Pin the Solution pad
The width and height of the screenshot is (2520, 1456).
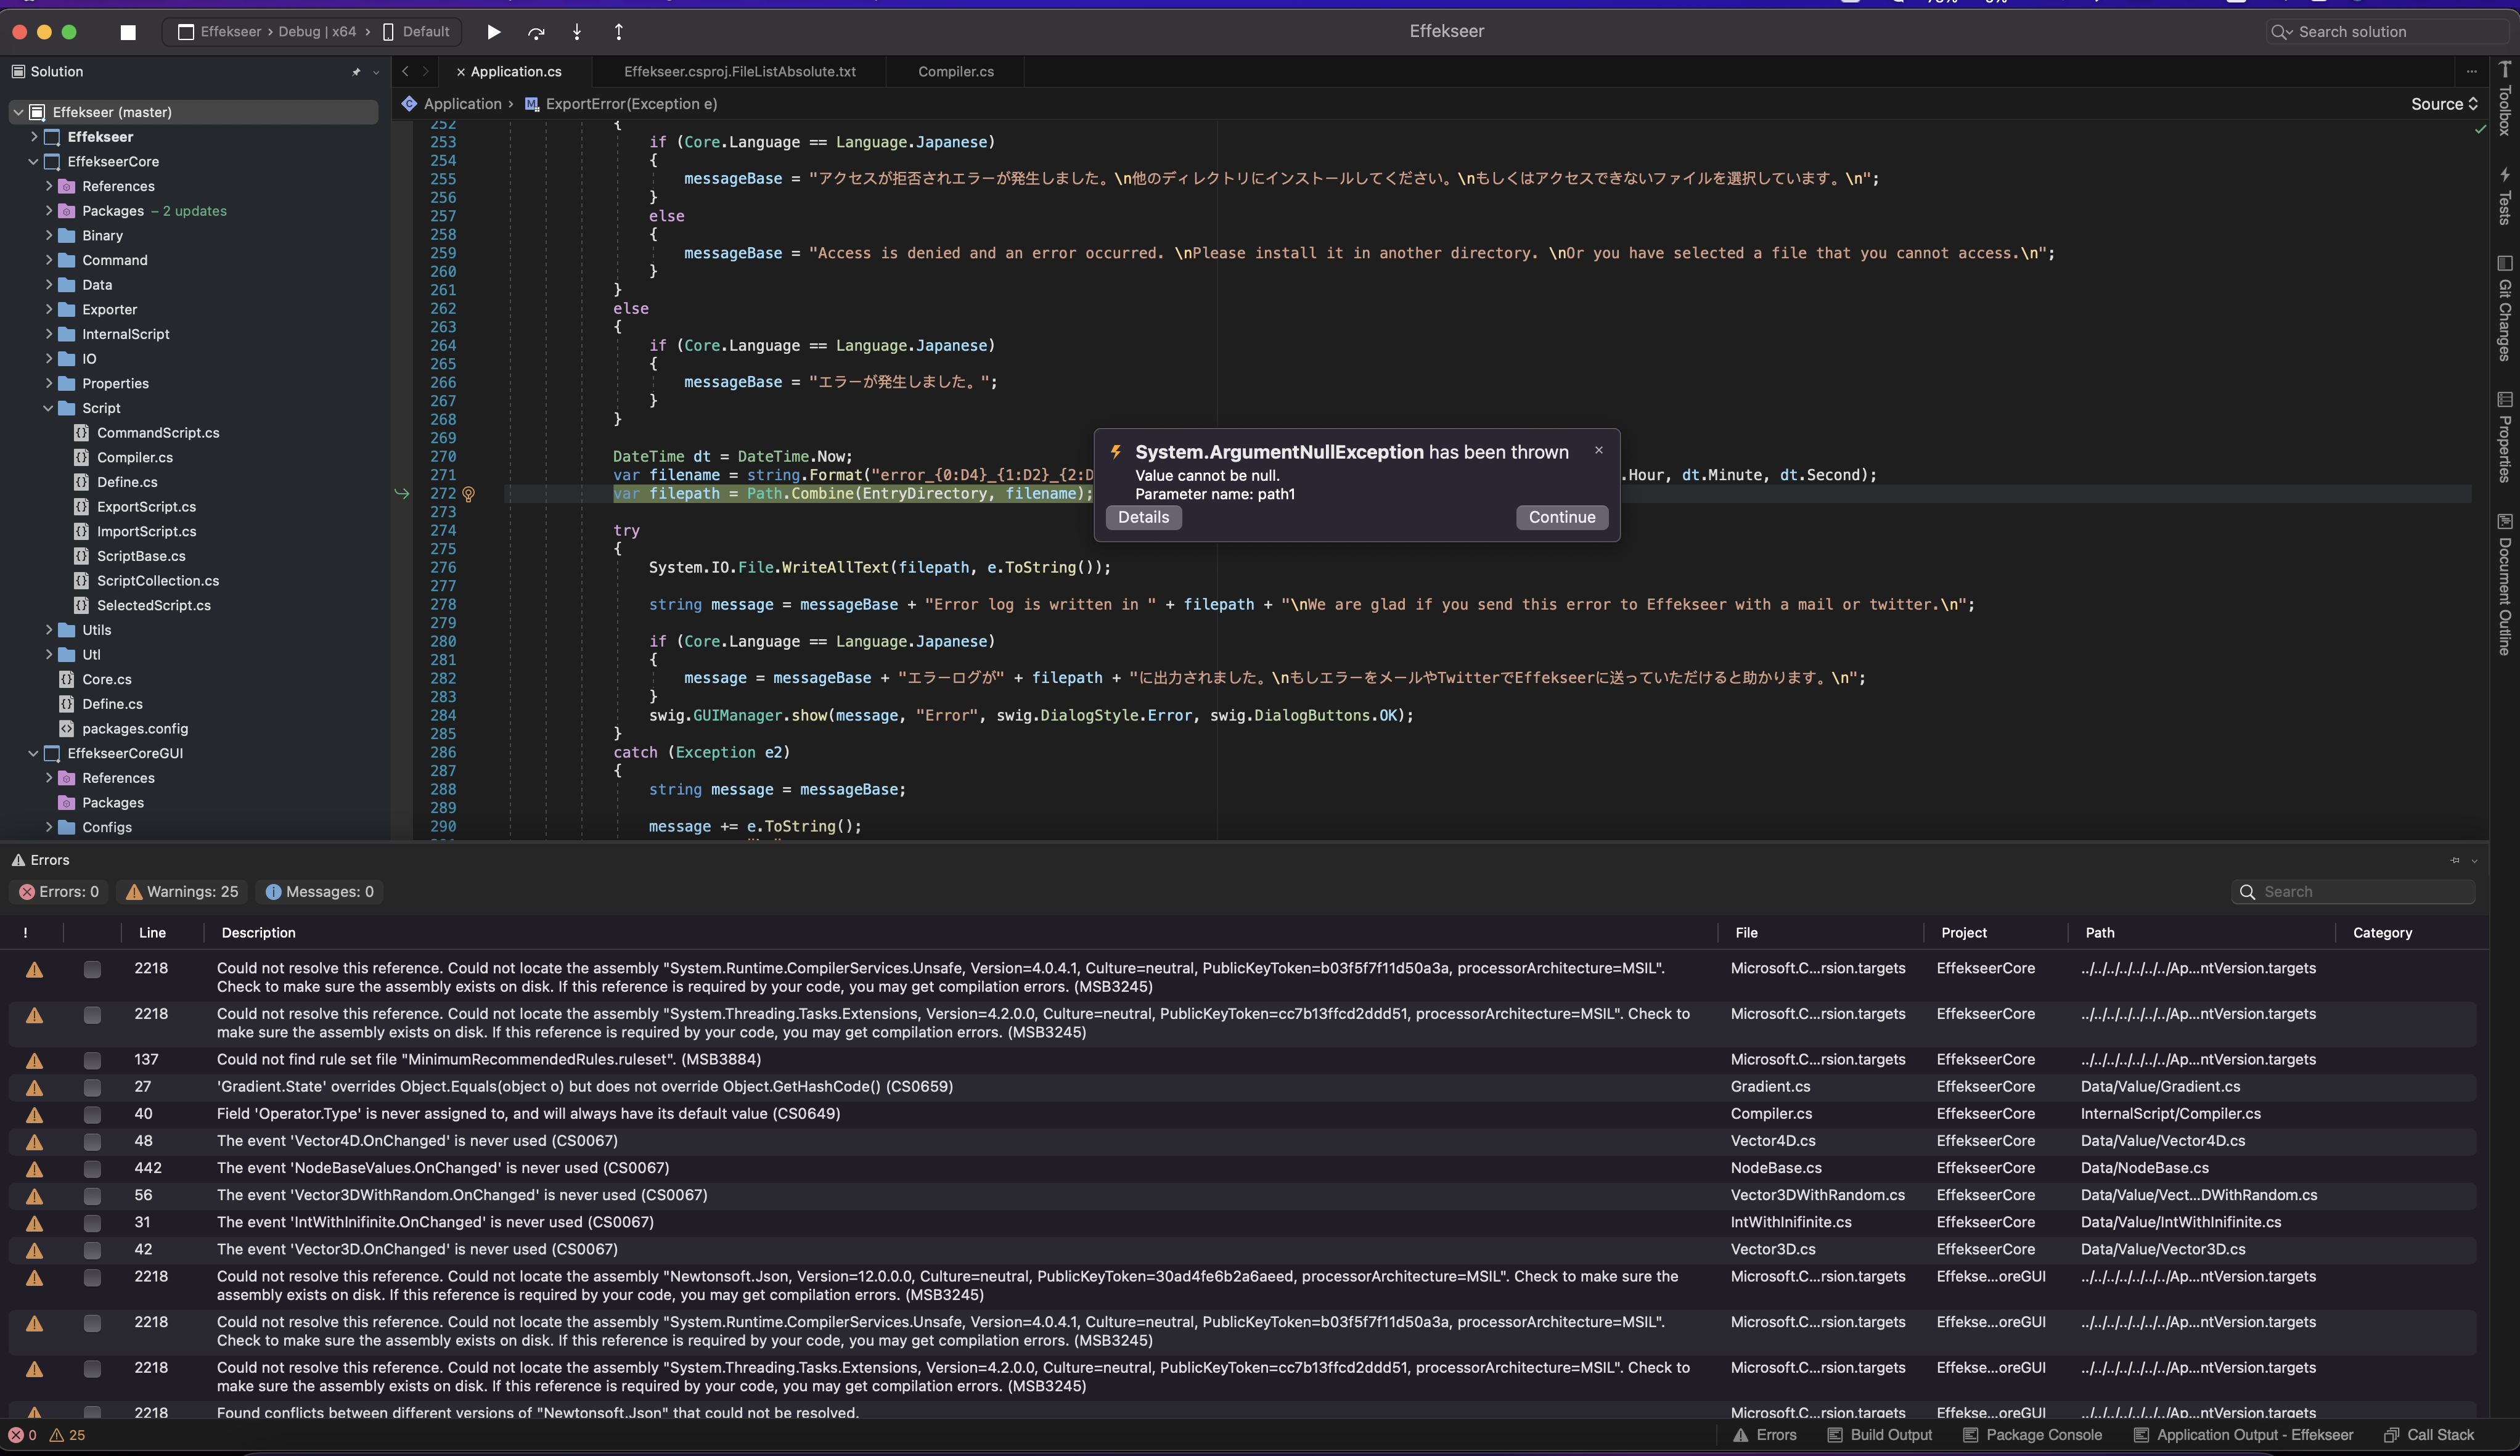(x=356, y=71)
